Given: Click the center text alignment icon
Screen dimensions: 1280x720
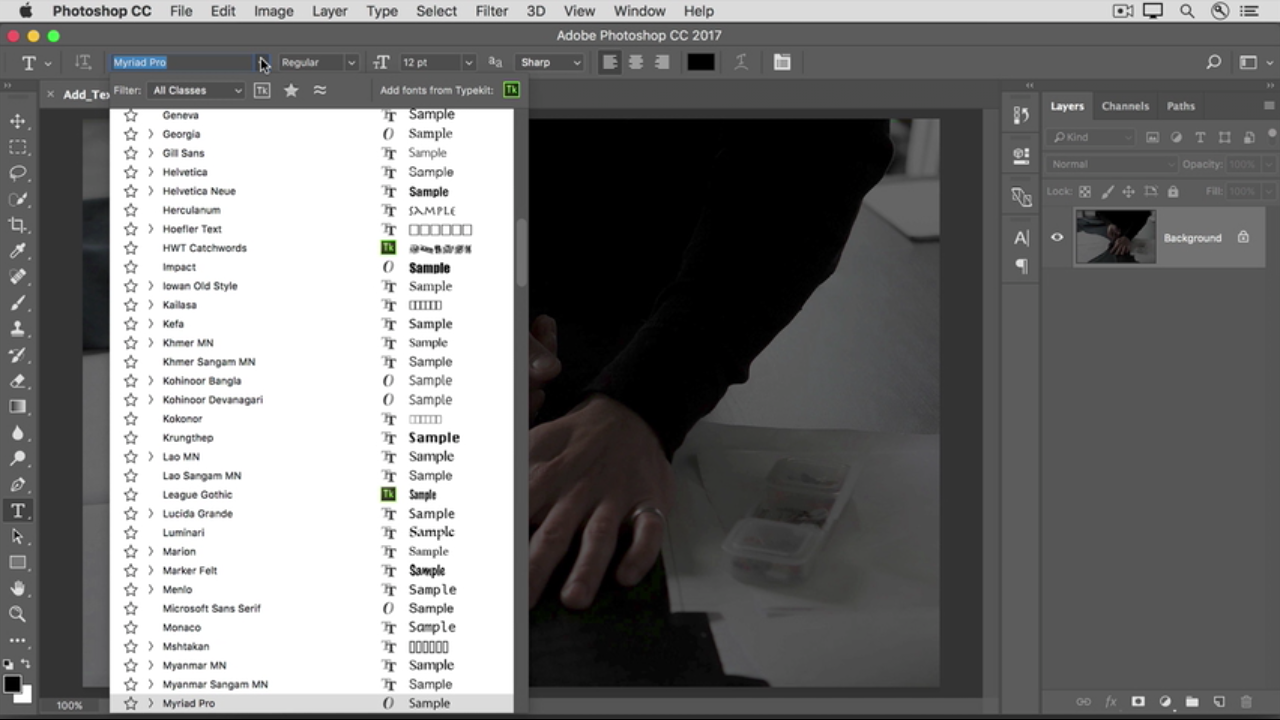Looking at the screenshot, I should 635,62.
